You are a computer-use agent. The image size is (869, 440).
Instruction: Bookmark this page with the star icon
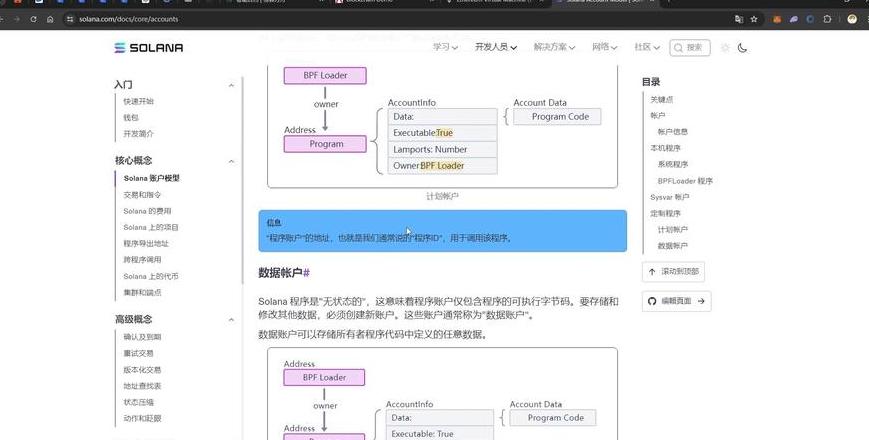click(x=754, y=19)
